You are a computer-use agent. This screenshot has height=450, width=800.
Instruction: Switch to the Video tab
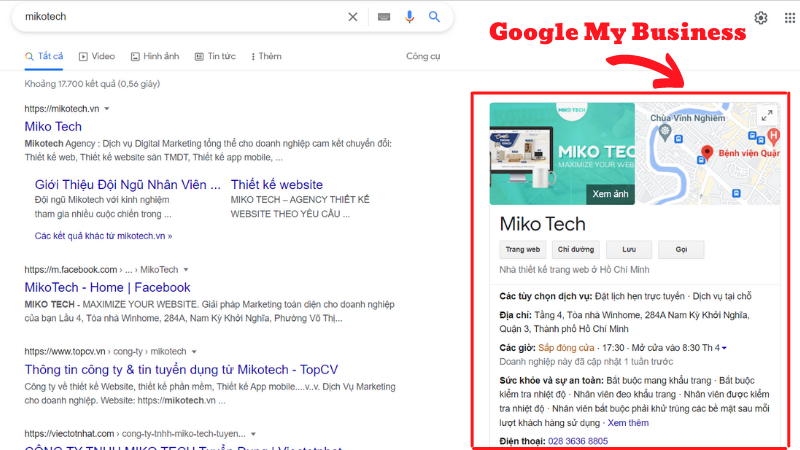[97, 56]
